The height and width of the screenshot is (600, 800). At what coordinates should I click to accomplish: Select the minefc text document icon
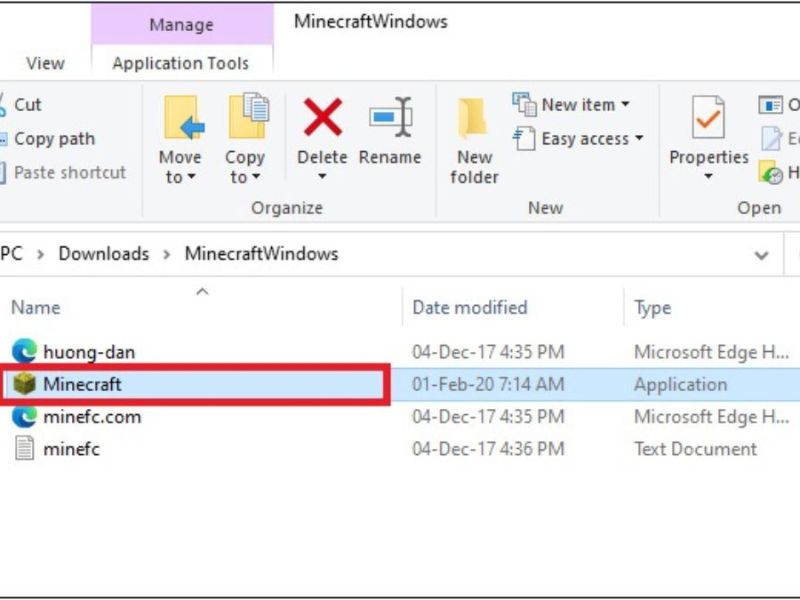point(24,448)
